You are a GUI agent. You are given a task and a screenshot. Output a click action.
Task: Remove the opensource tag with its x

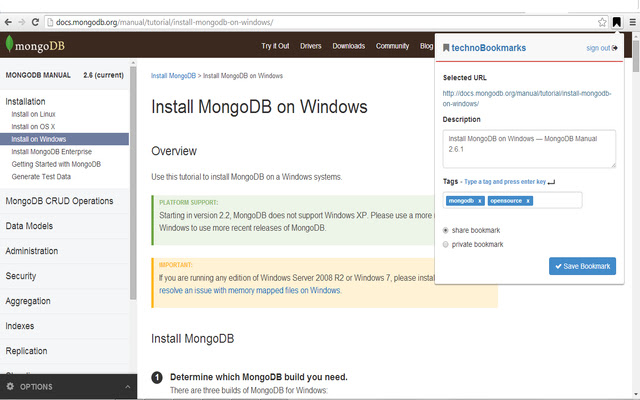528,201
